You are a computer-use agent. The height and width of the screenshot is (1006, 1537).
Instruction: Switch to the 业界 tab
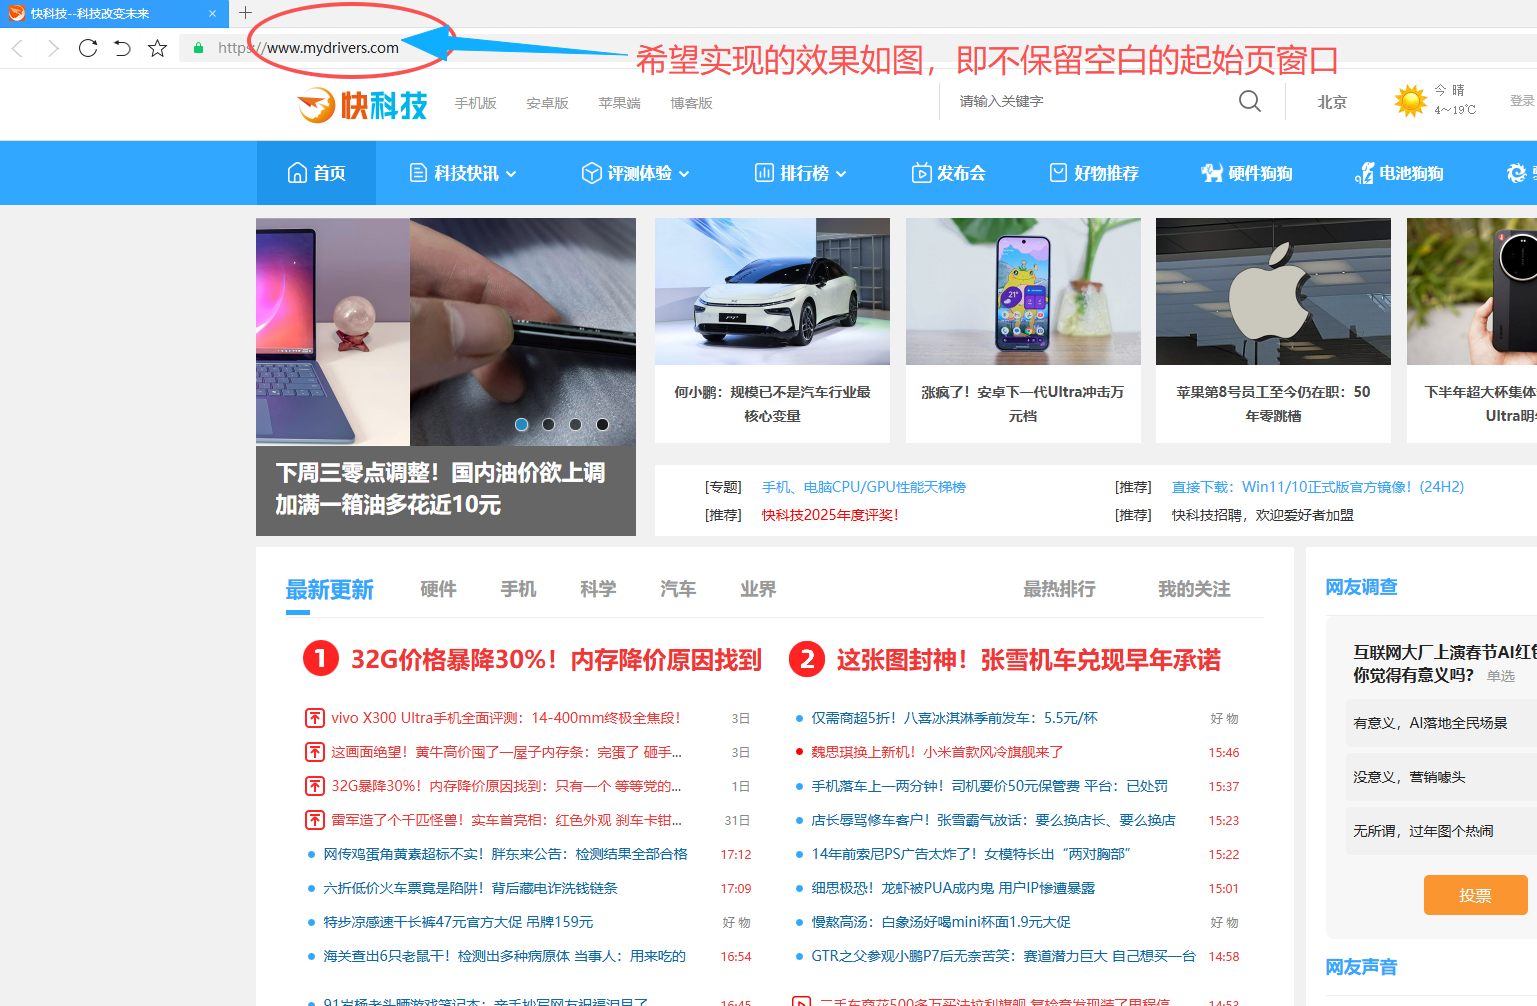758,590
